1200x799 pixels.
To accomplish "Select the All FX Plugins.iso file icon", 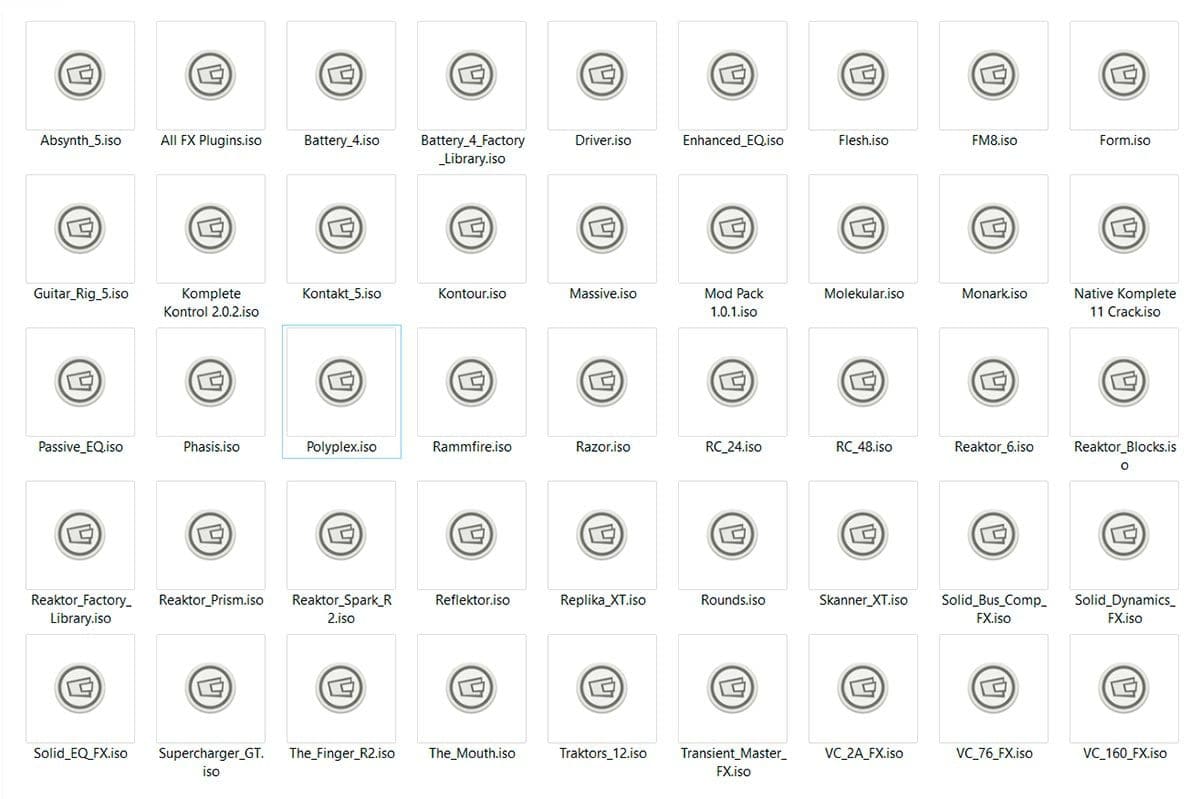I will pyautogui.click(x=211, y=75).
